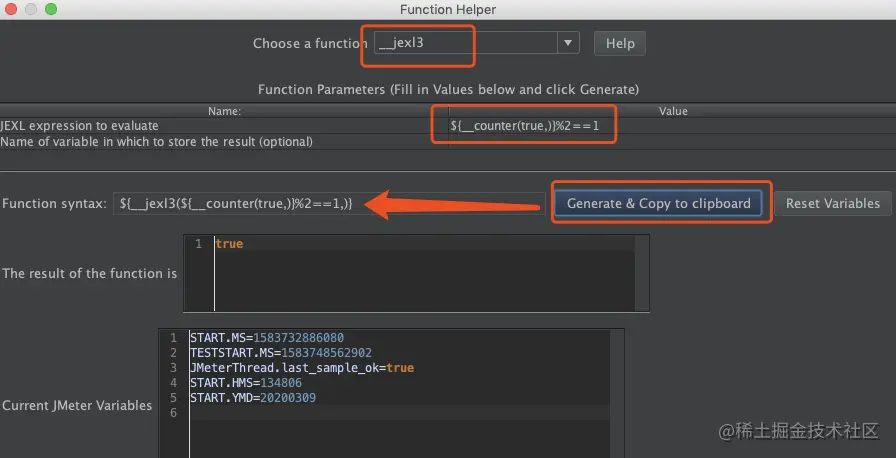Click the START.MS=1583732886080 line
This screenshot has height=458, width=896.
[267, 338]
